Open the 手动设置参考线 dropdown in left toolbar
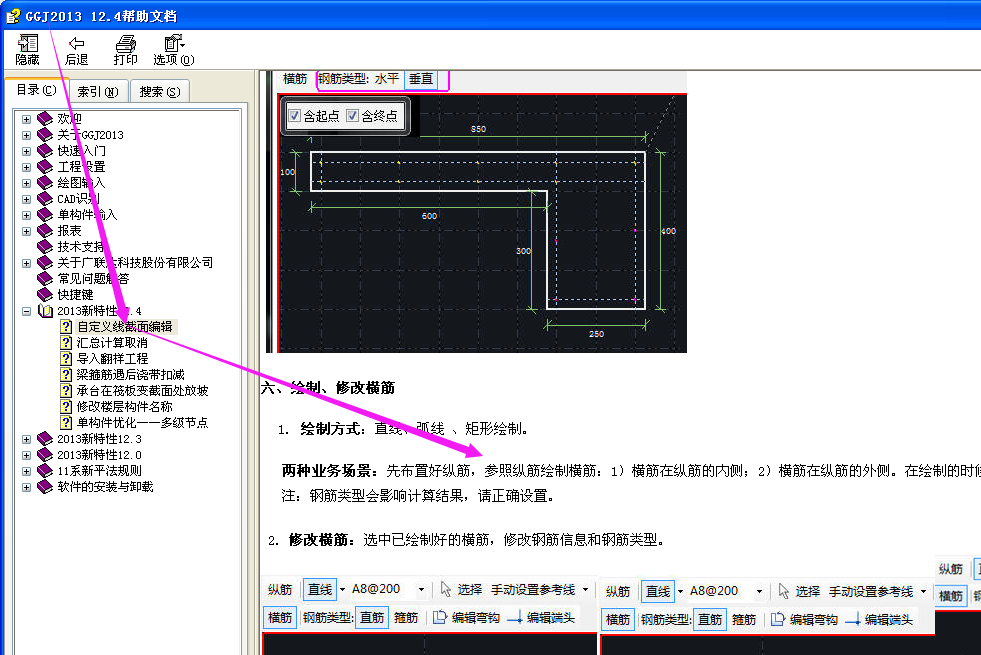This screenshot has height=655, width=981. [x=586, y=589]
